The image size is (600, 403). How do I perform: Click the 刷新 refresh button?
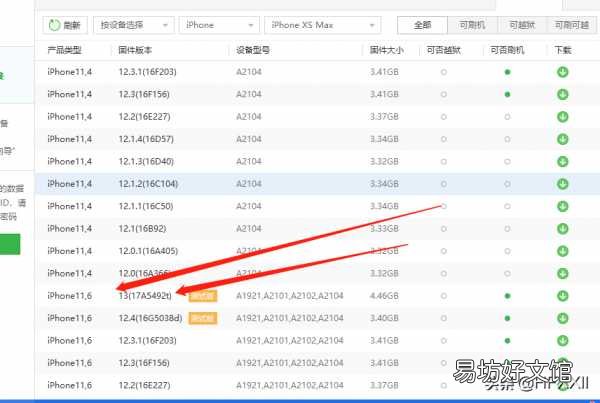65,25
